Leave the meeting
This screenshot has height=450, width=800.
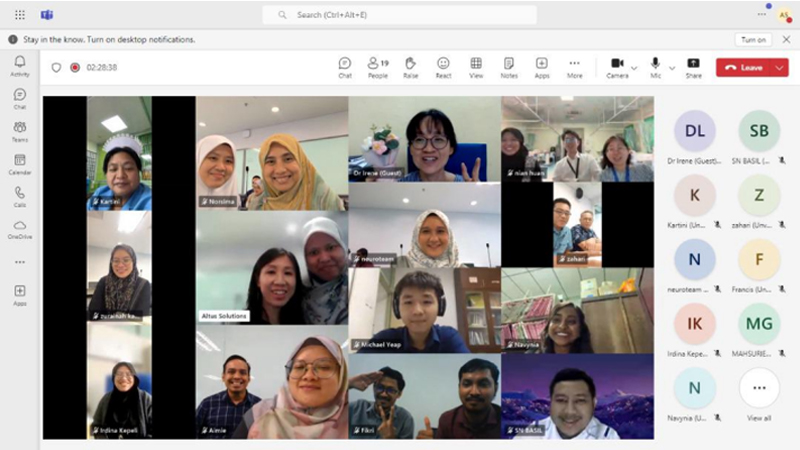743,68
